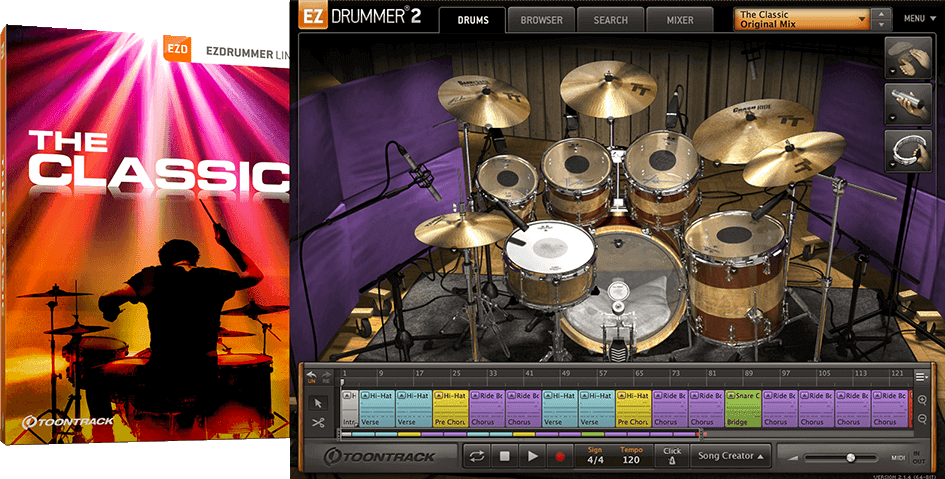This screenshot has height=479, width=945.
Task: Select the scissors cut tool
Action: coord(319,422)
